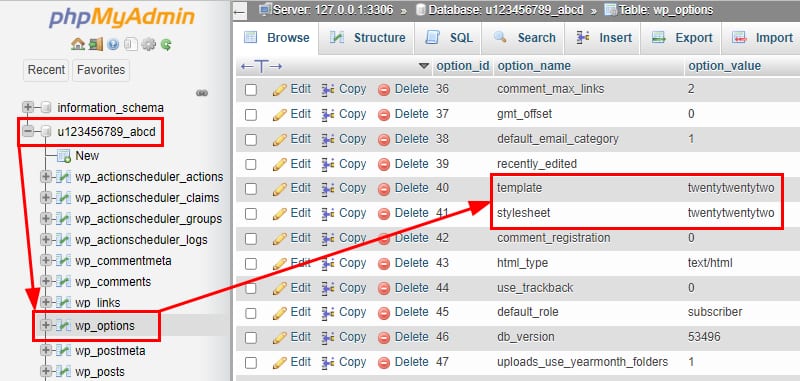Viewport: 800px width, 381px height.
Task: Click the red Delete icon for html_type row
Action: pos(384,264)
